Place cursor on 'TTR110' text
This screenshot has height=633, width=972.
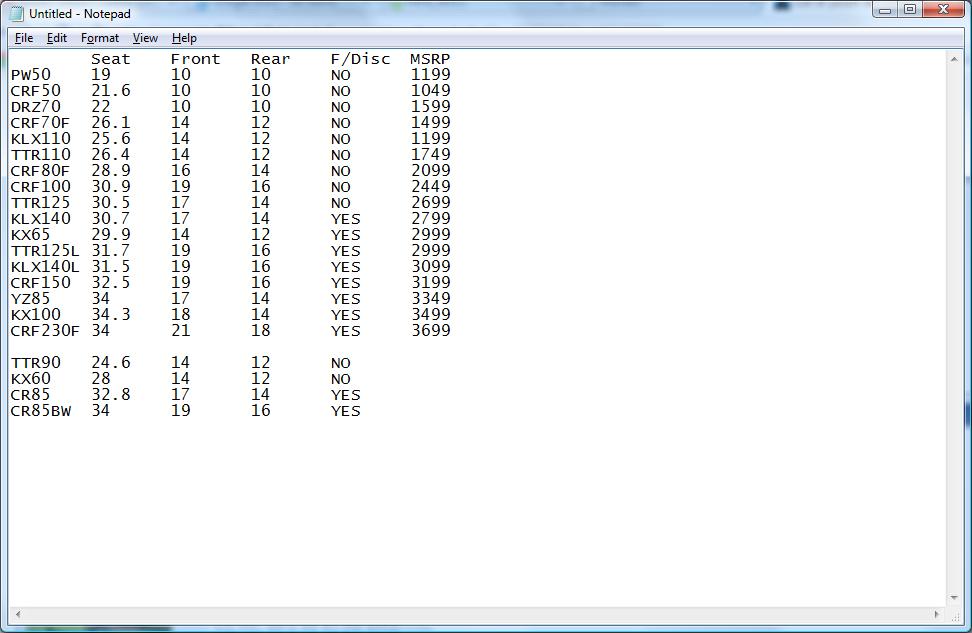point(40,155)
